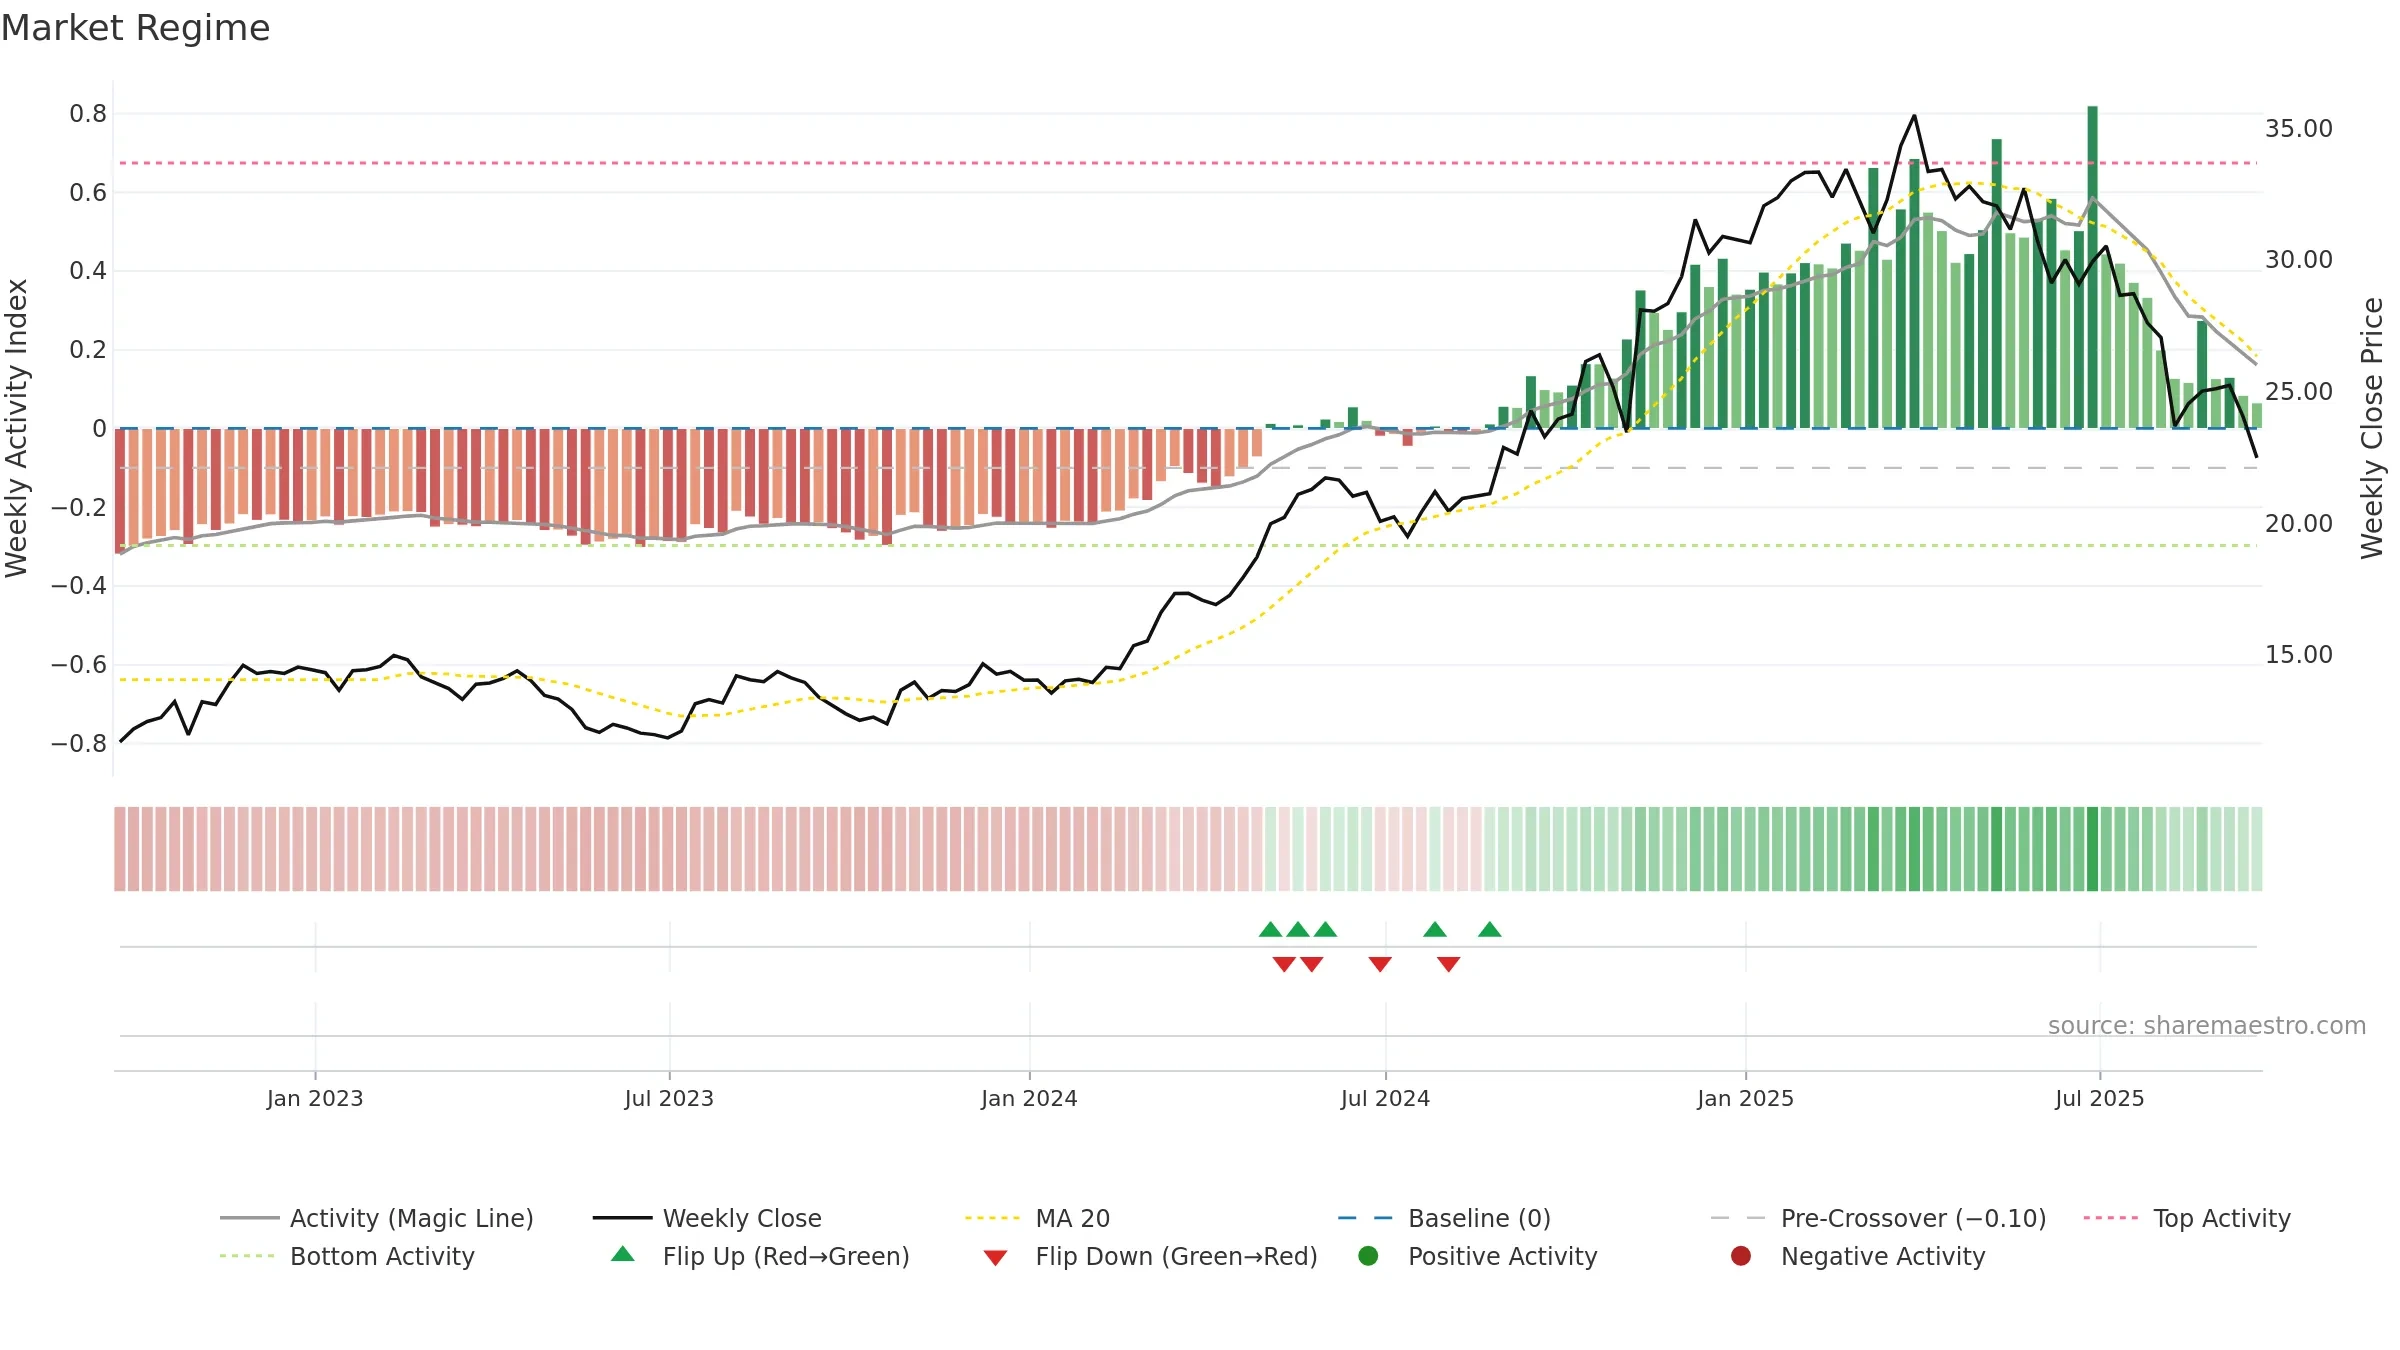
Task: Toggle the Bottom Activity legend entry
Action: click(x=347, y=1256)
